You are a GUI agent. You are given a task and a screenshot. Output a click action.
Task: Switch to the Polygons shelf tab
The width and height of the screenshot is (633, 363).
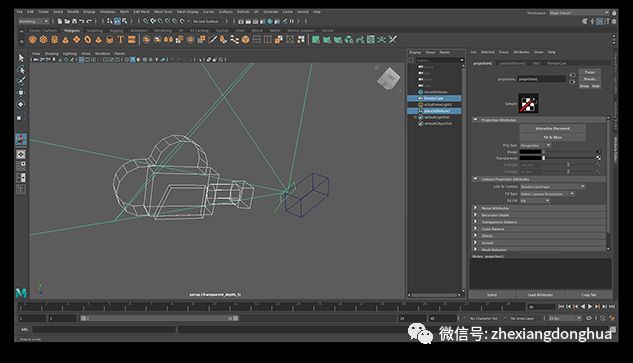72,31
